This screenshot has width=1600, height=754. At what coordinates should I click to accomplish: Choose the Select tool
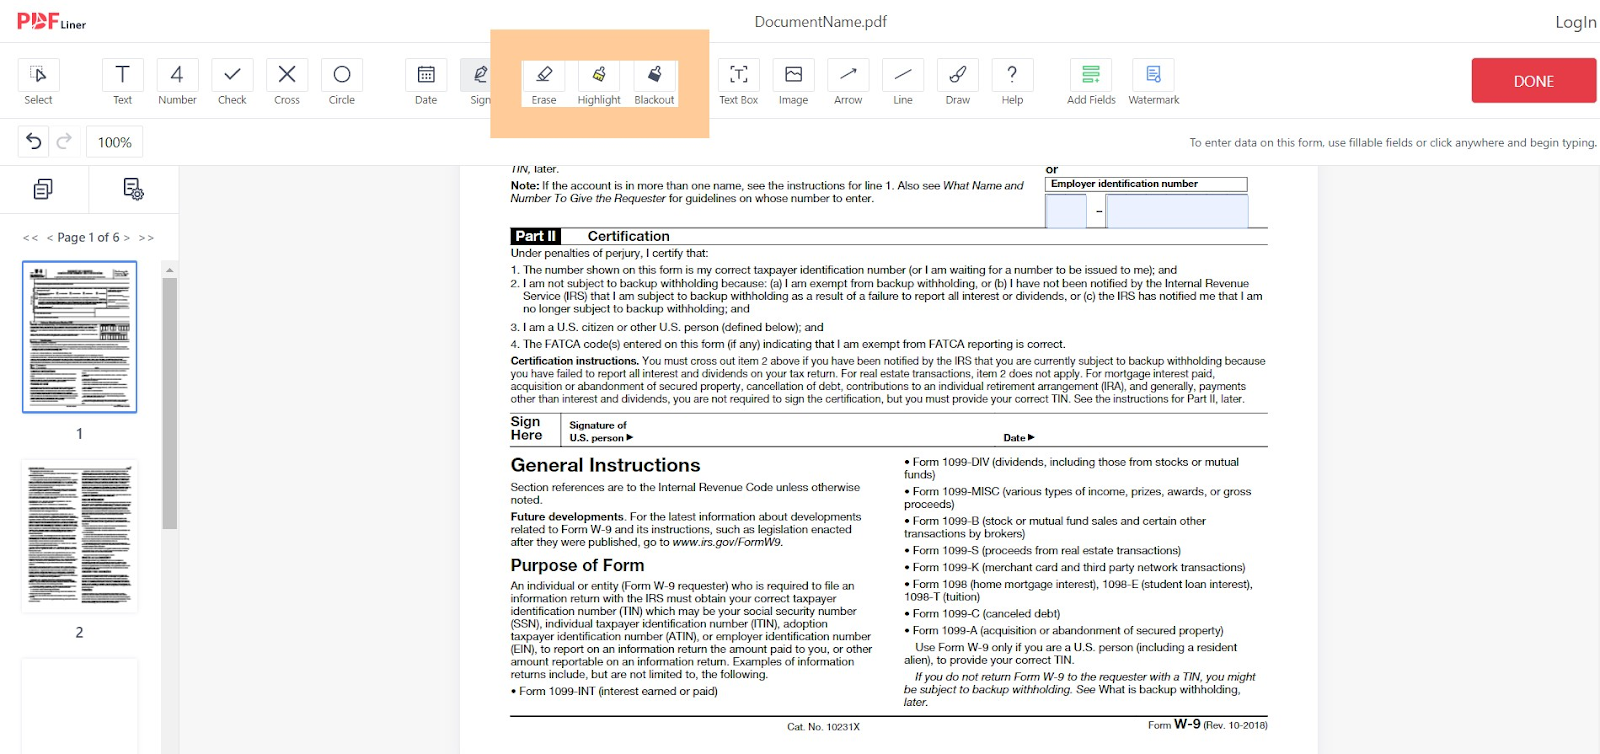38,82
